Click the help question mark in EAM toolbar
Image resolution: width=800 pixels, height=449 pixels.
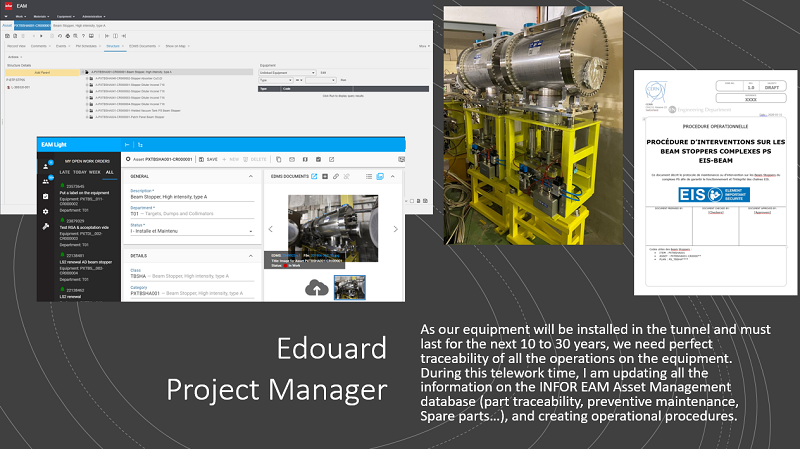pos(83,36)
